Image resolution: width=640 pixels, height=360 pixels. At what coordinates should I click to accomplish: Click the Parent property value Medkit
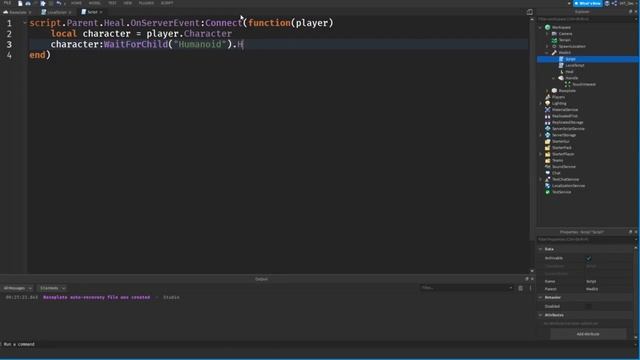(x=592, y=289)
